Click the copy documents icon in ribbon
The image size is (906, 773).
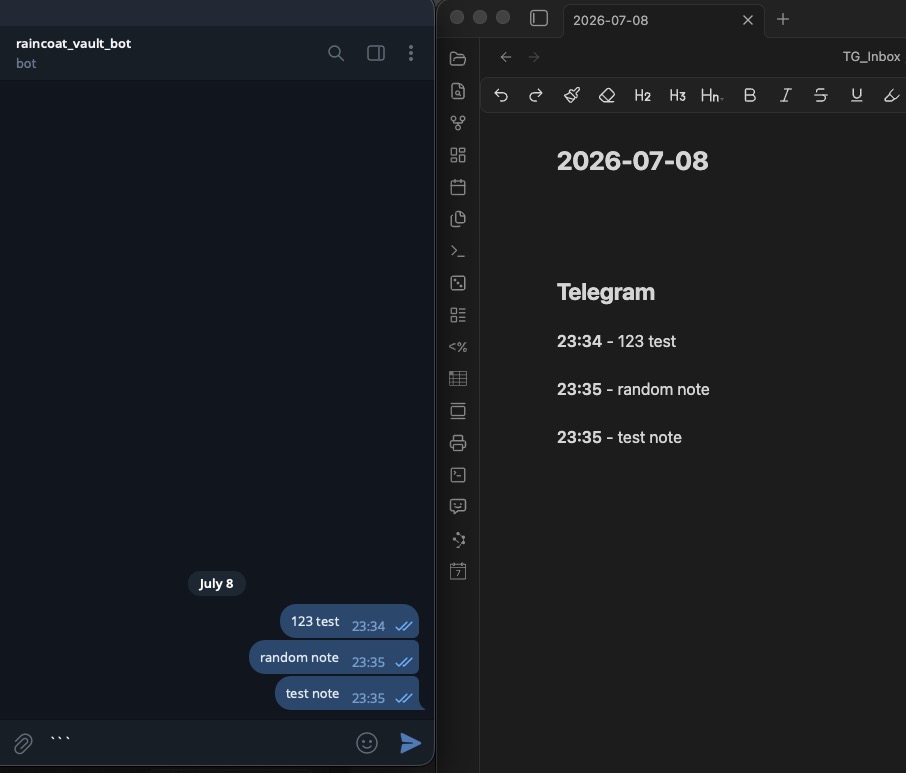[x=458, y=219]
